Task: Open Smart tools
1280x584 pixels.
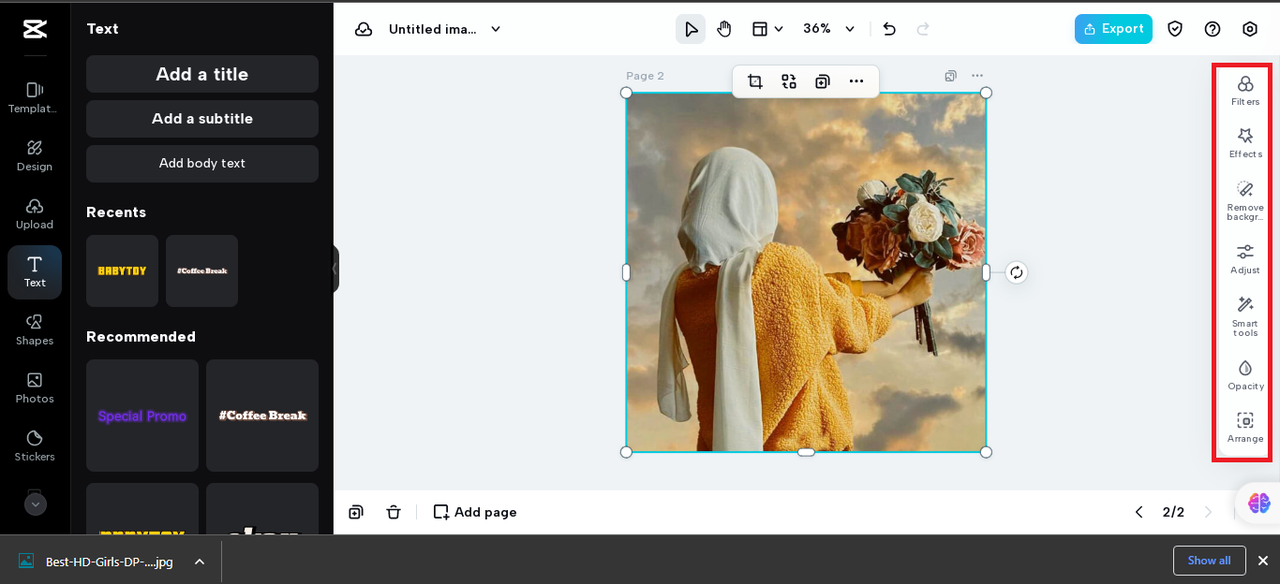Action: (x=1245, y=316)
